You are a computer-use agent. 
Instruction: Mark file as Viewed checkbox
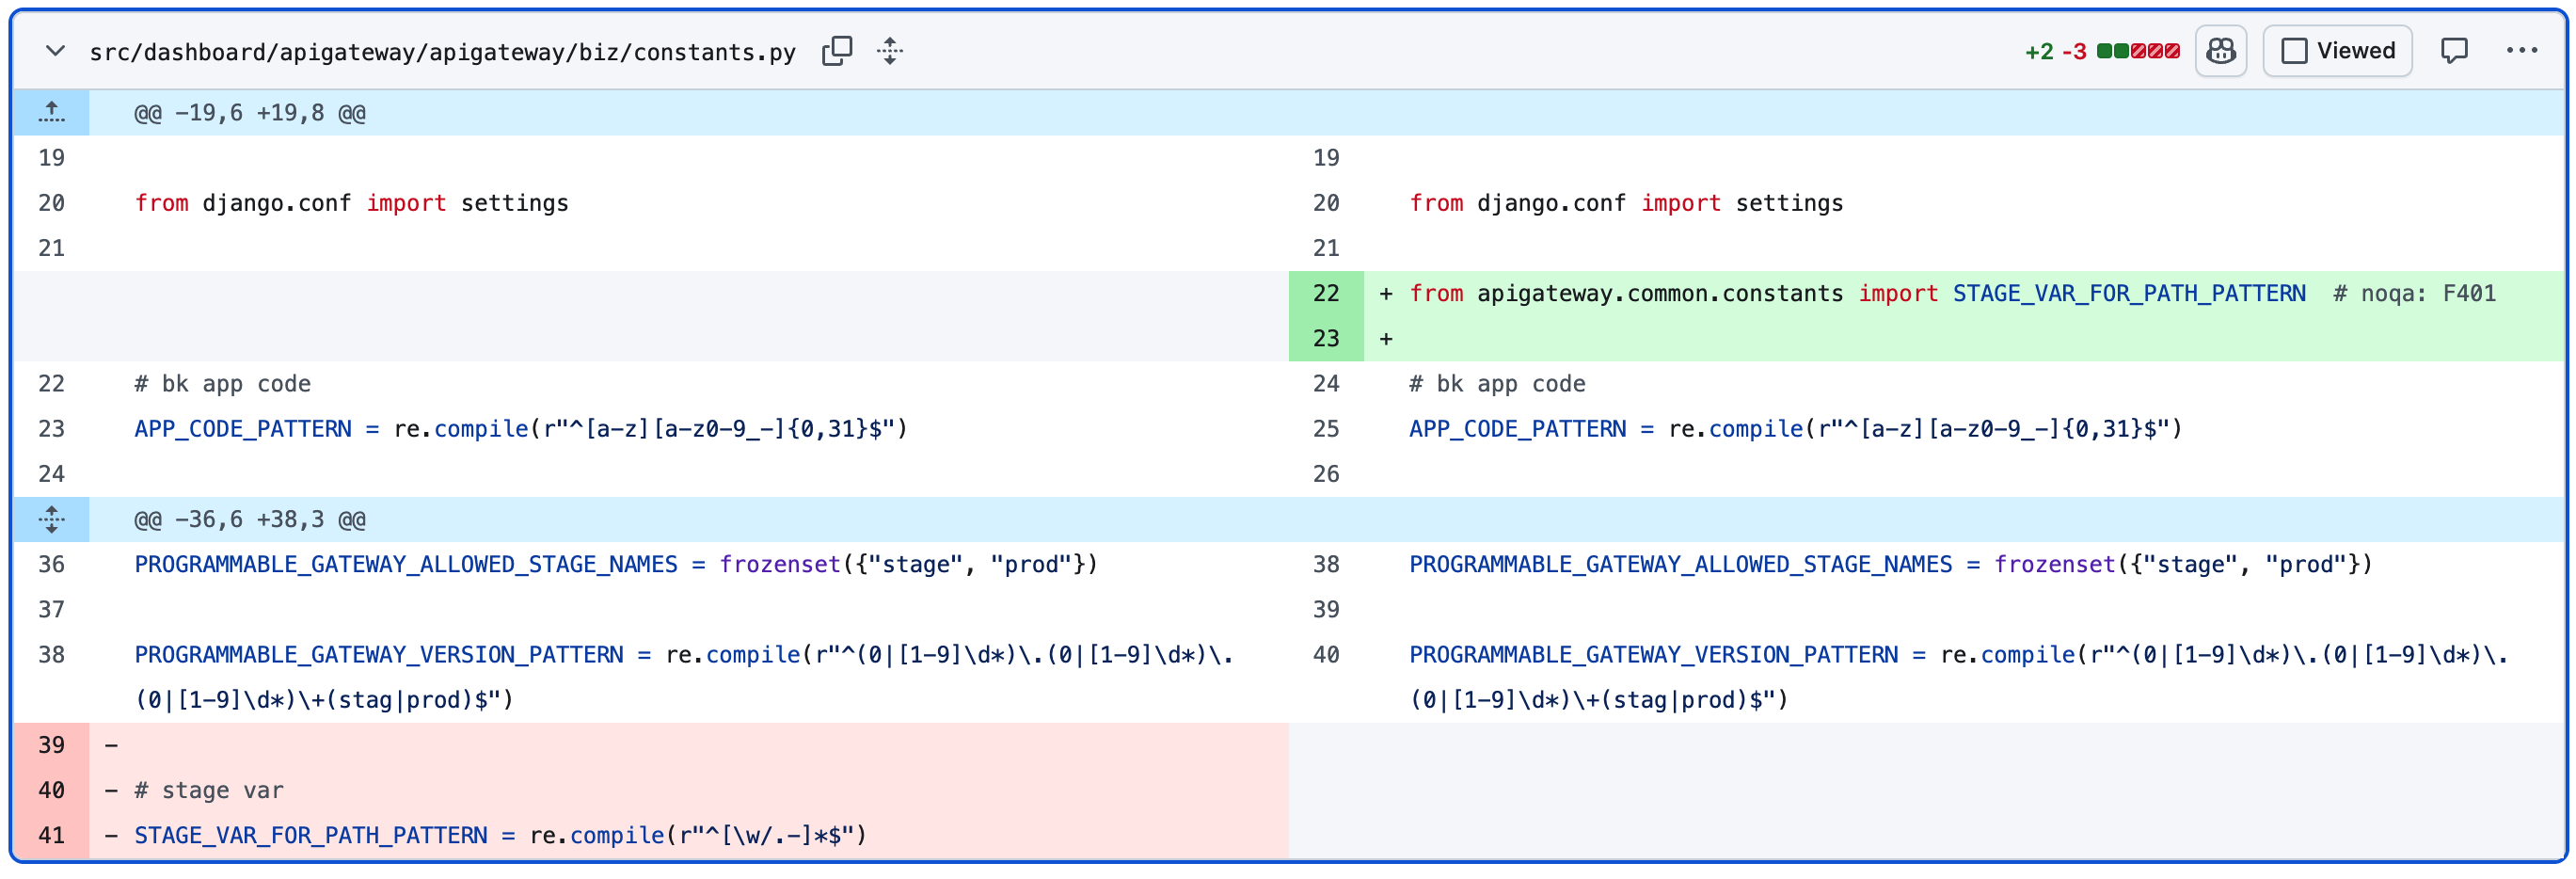(2294, 51)
